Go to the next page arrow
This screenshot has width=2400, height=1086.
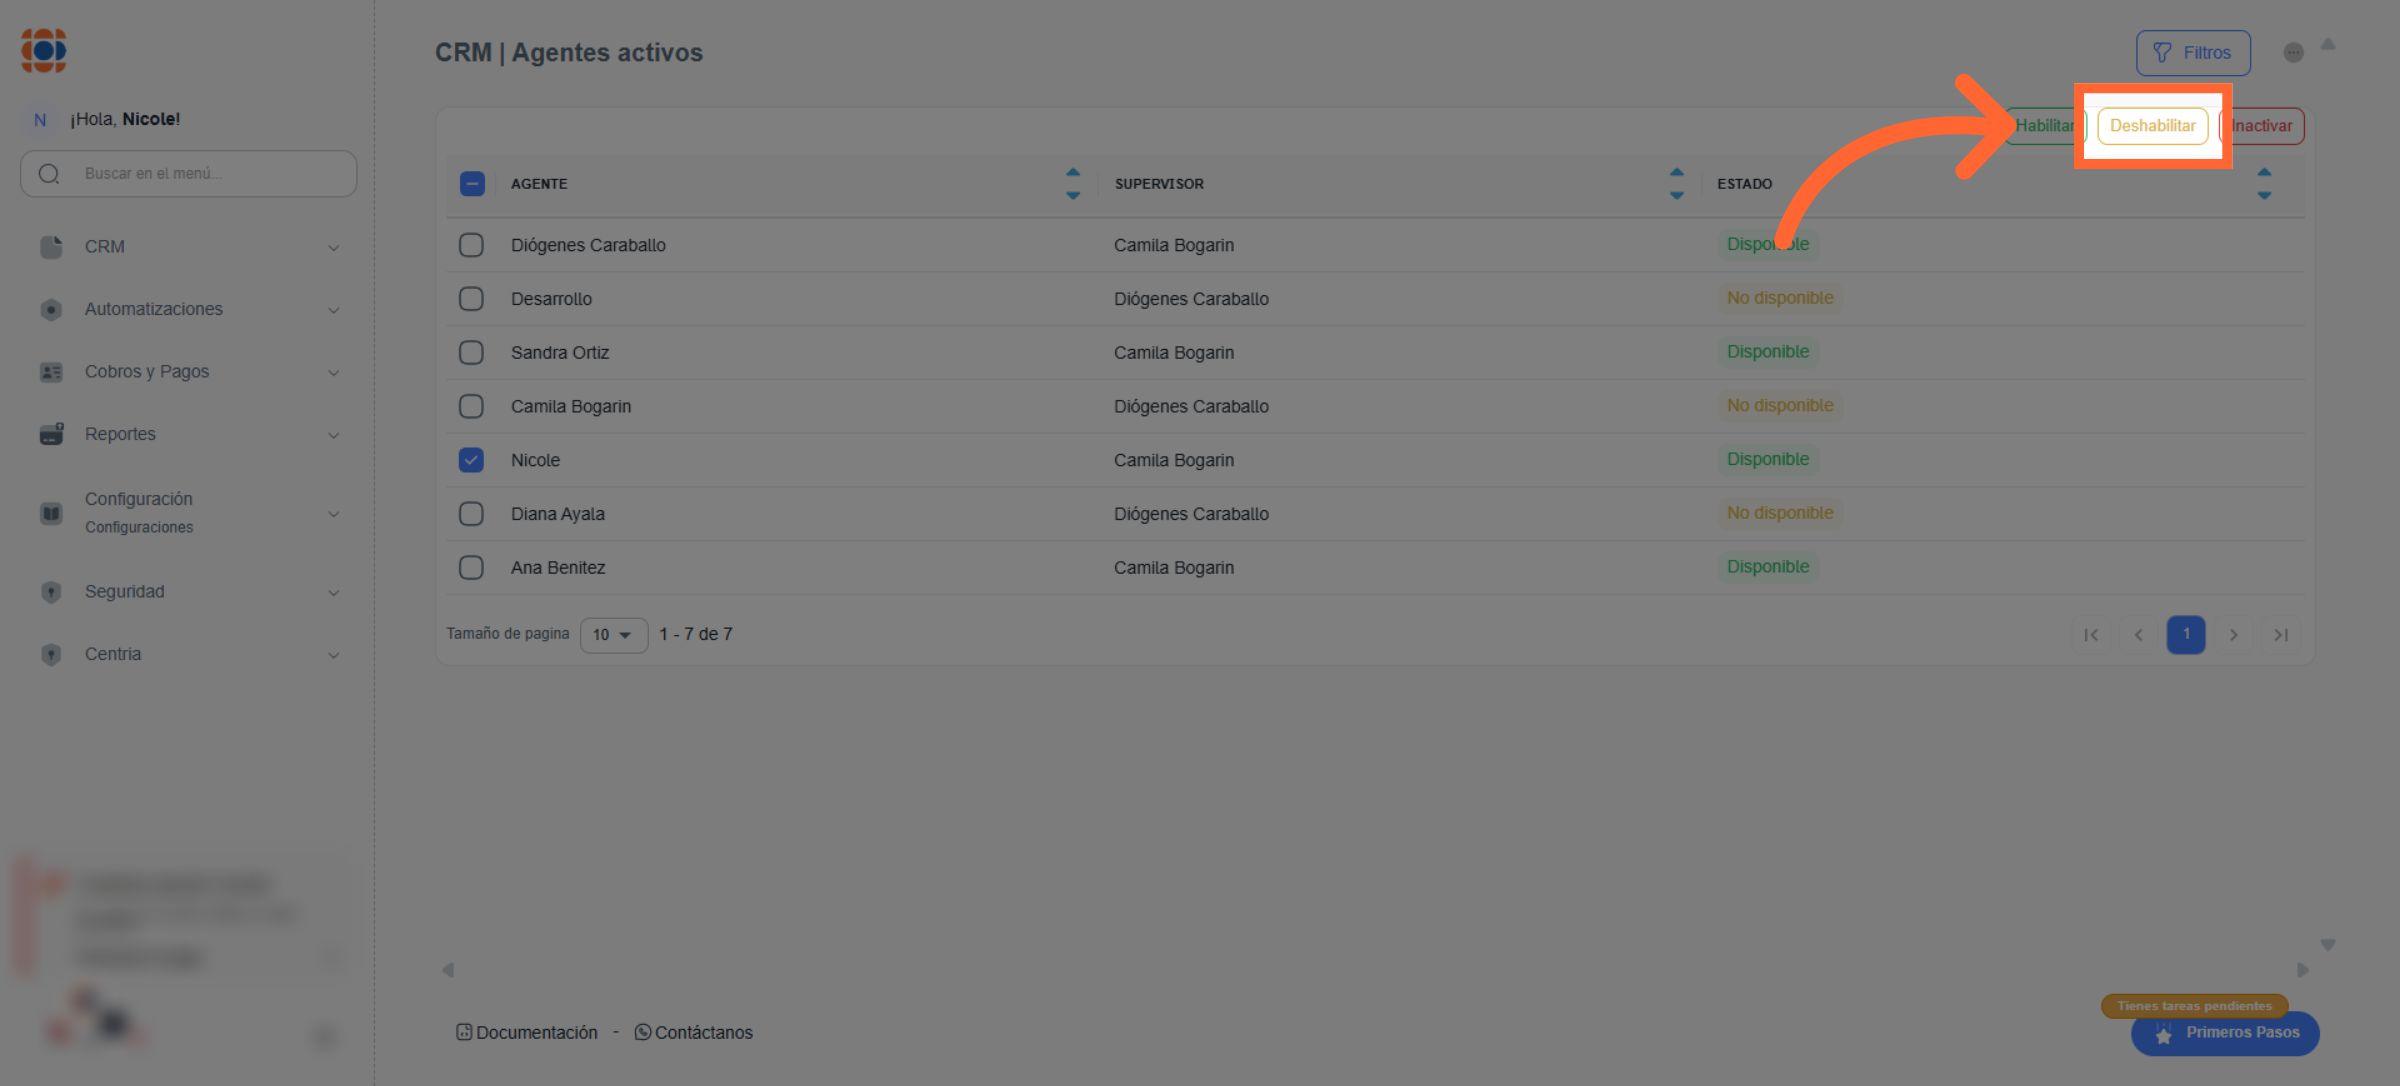(x=2233, y=635)
